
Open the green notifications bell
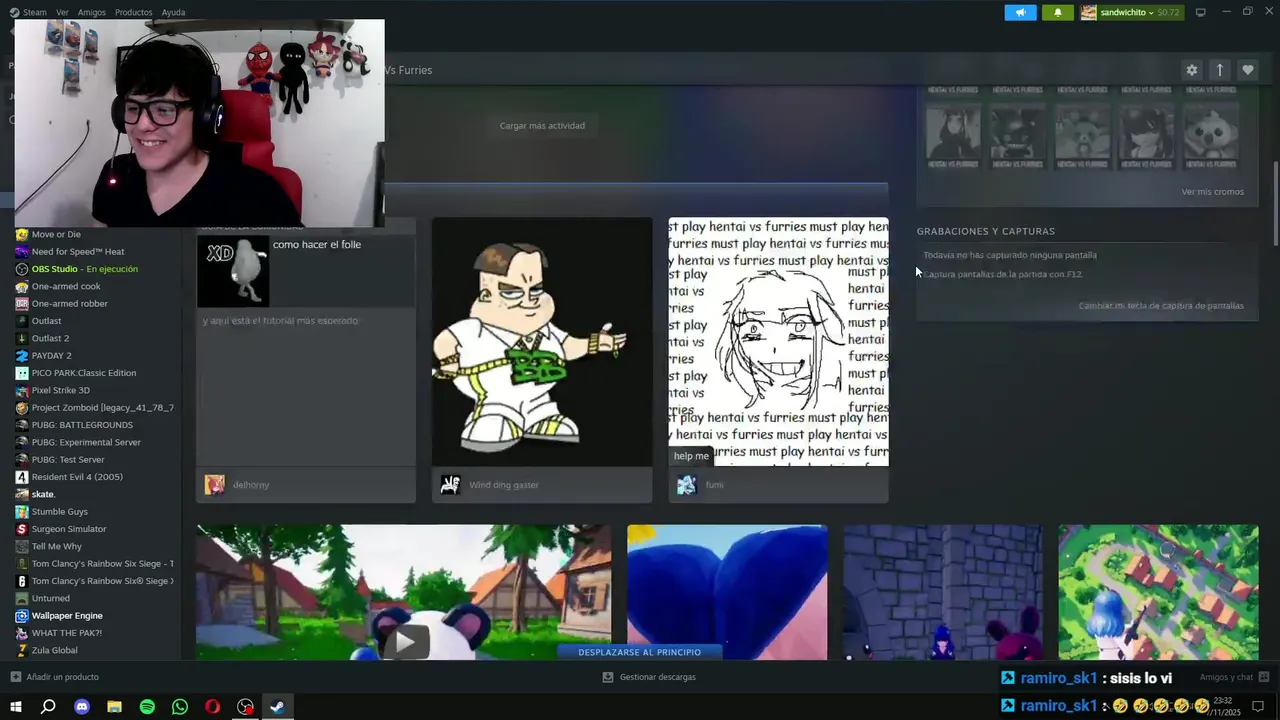pyautogui.click(x=1057, y=12)
